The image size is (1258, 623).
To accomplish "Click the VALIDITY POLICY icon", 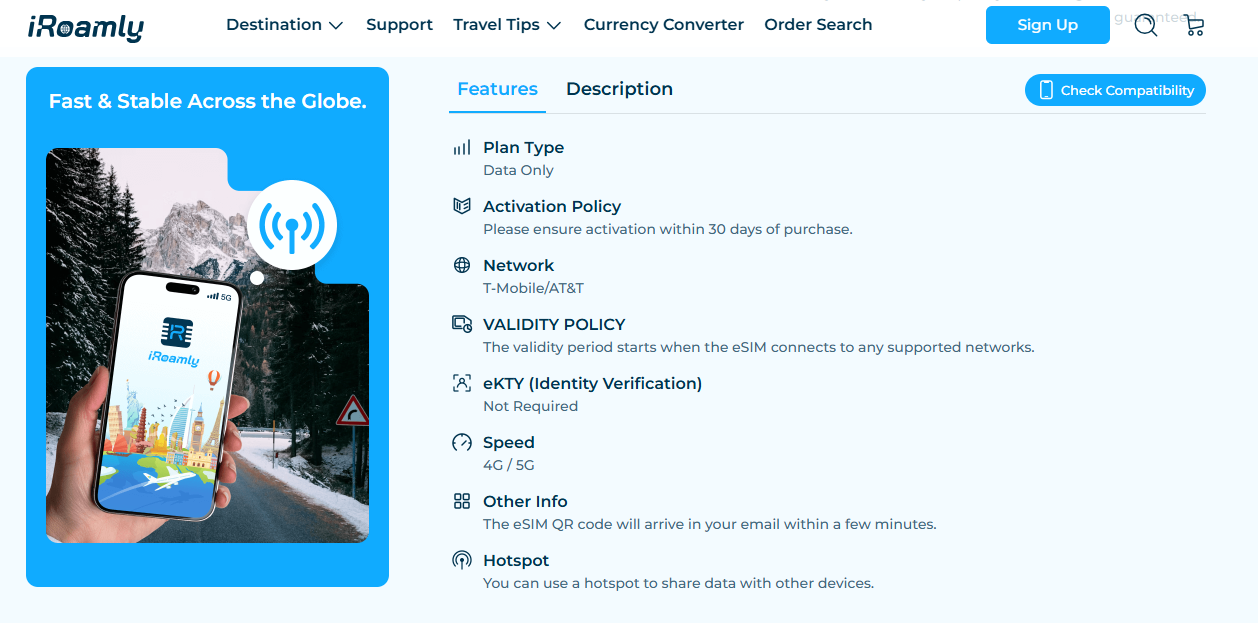I will pos(462,324).
